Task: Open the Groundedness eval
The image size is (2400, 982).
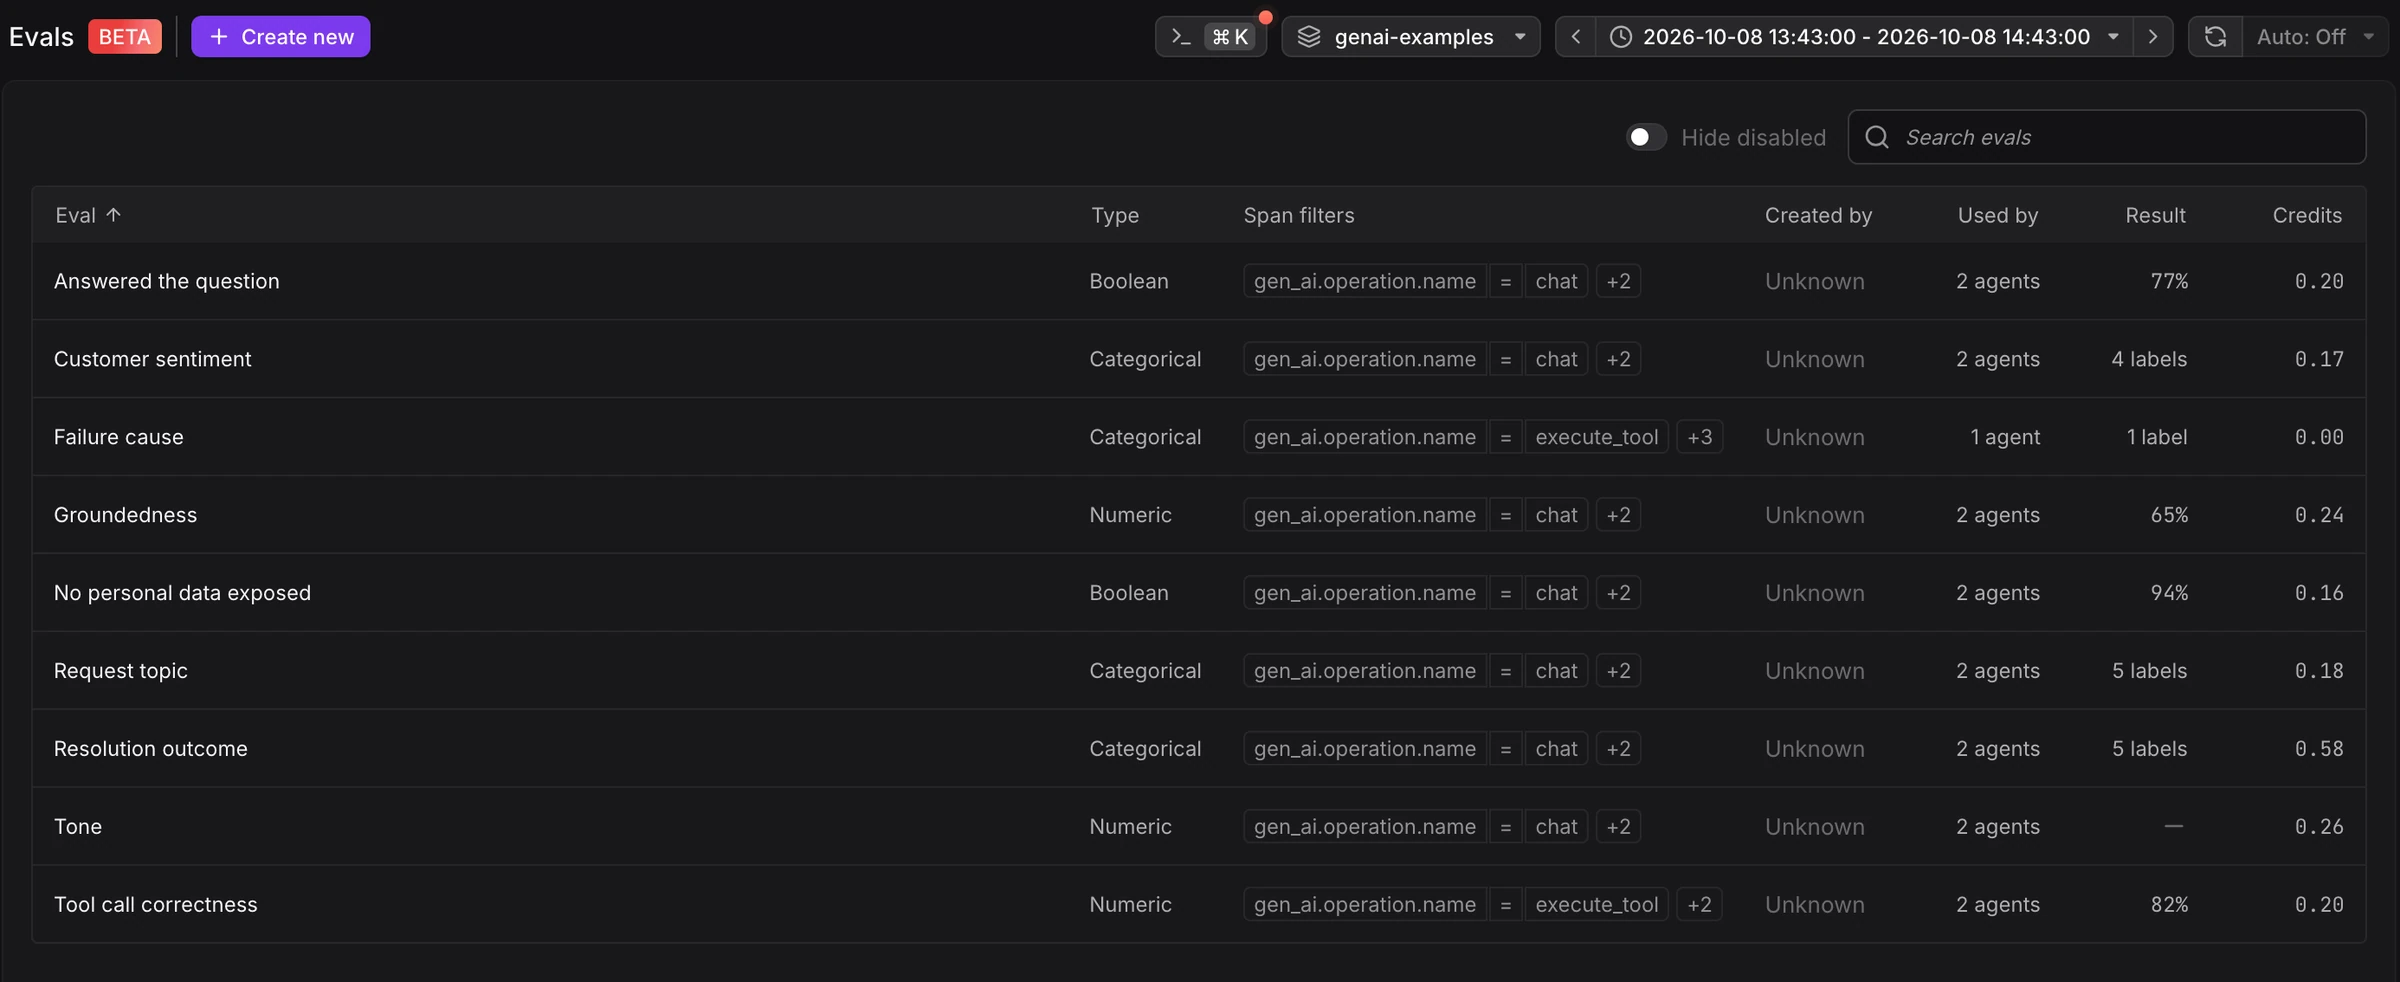Action: tap(126, 515)
